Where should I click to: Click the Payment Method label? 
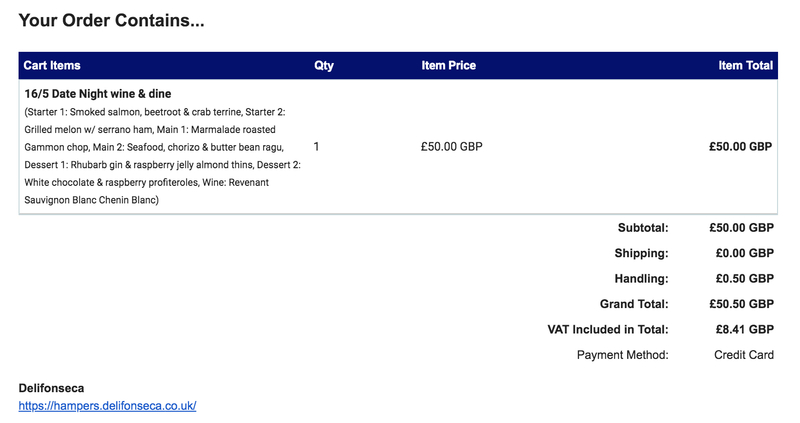[x=622, y=355]
